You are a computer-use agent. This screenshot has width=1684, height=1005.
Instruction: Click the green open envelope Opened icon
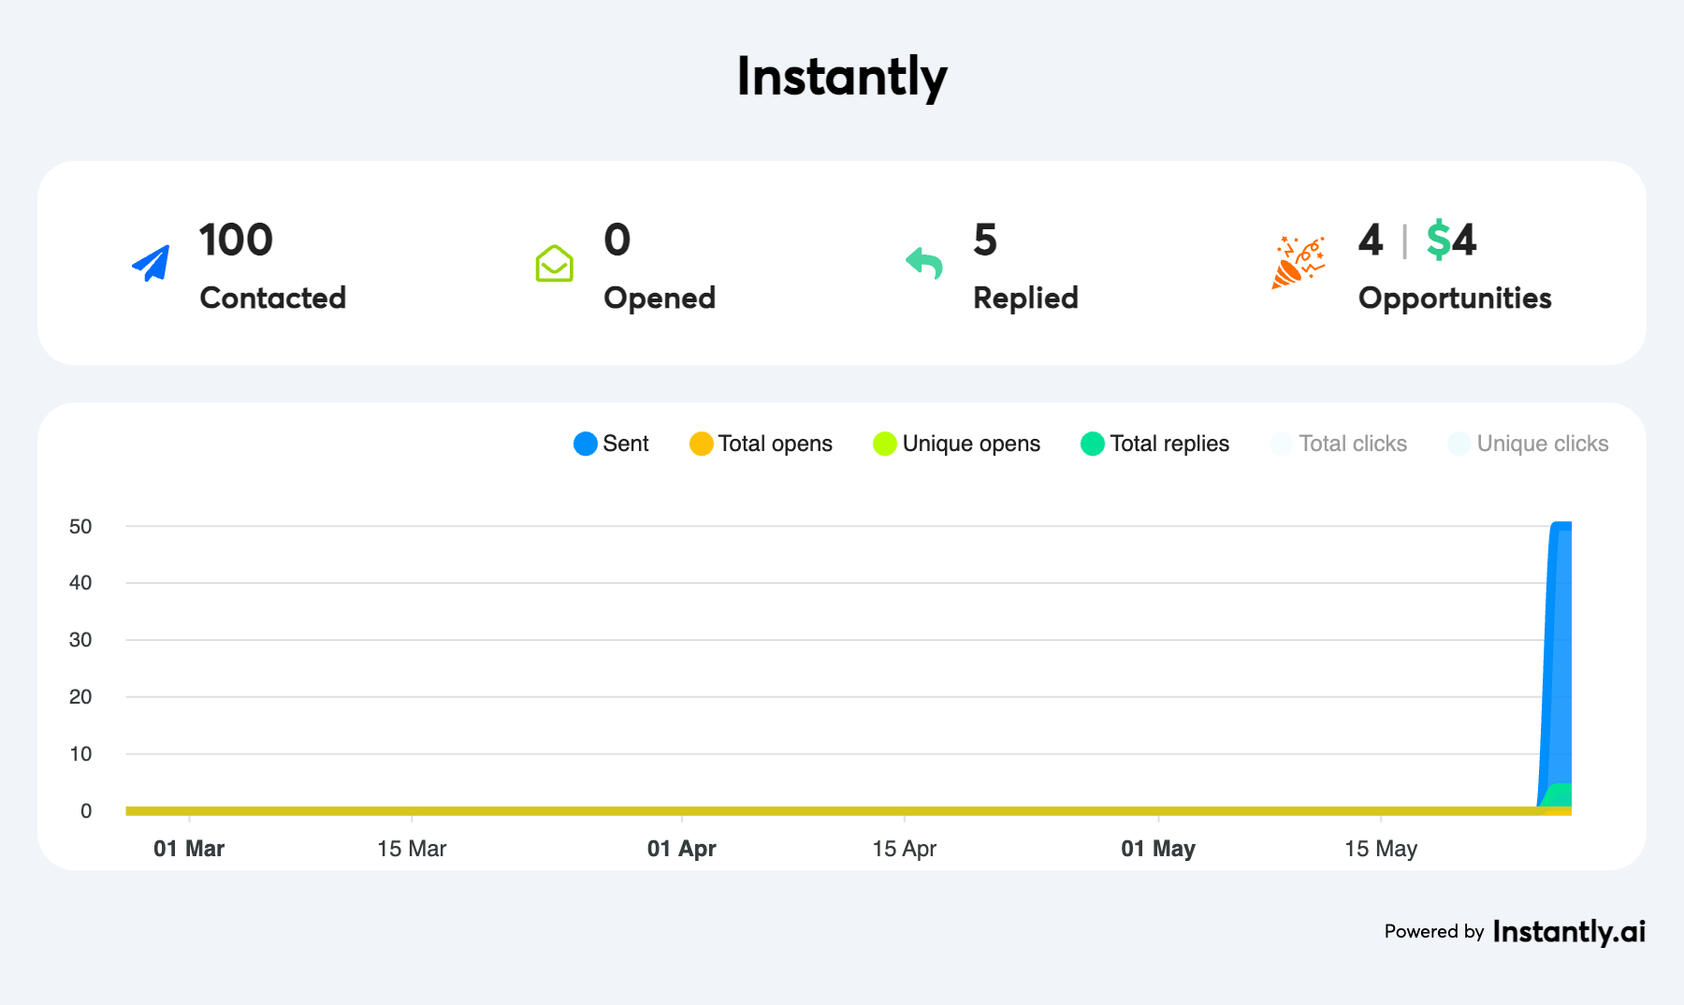[x=554, y=264]
